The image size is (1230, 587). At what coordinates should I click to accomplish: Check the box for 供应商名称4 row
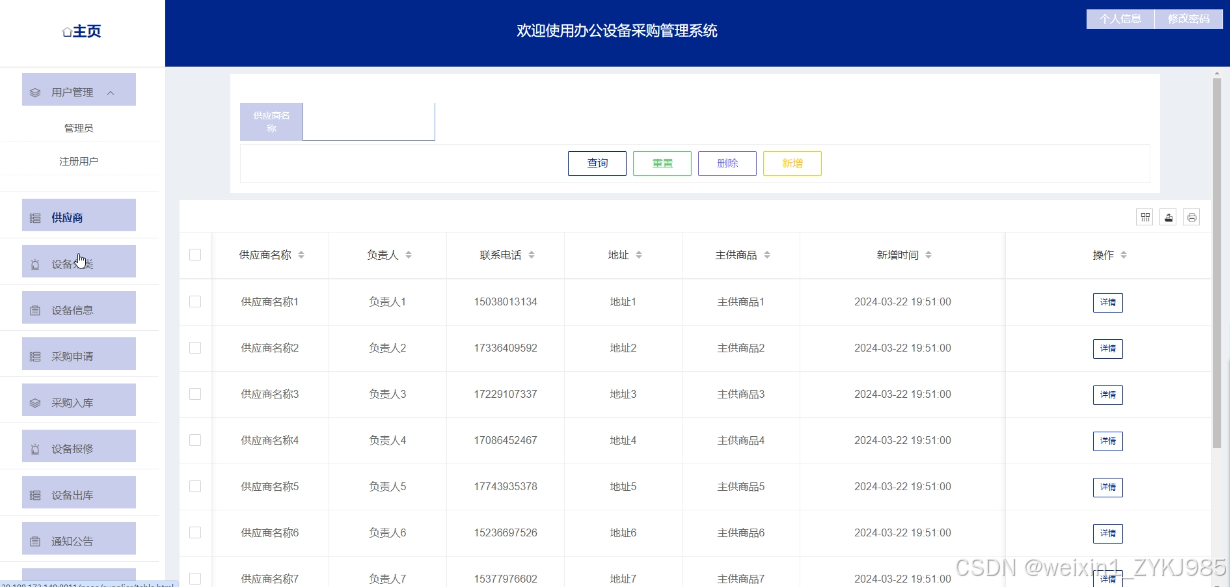(x=195, y=440)
